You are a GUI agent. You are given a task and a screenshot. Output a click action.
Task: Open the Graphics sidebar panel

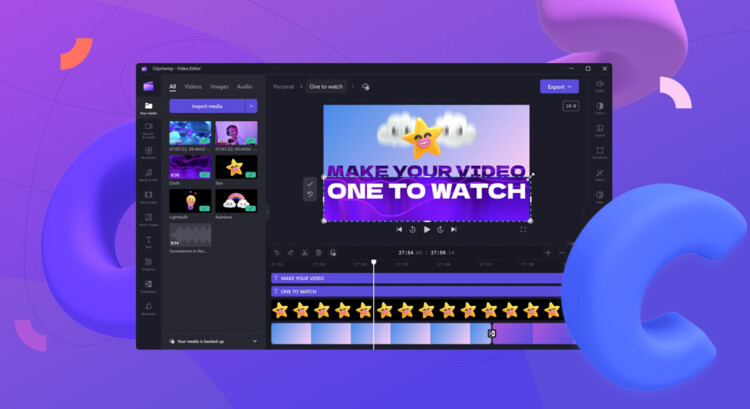148,264
